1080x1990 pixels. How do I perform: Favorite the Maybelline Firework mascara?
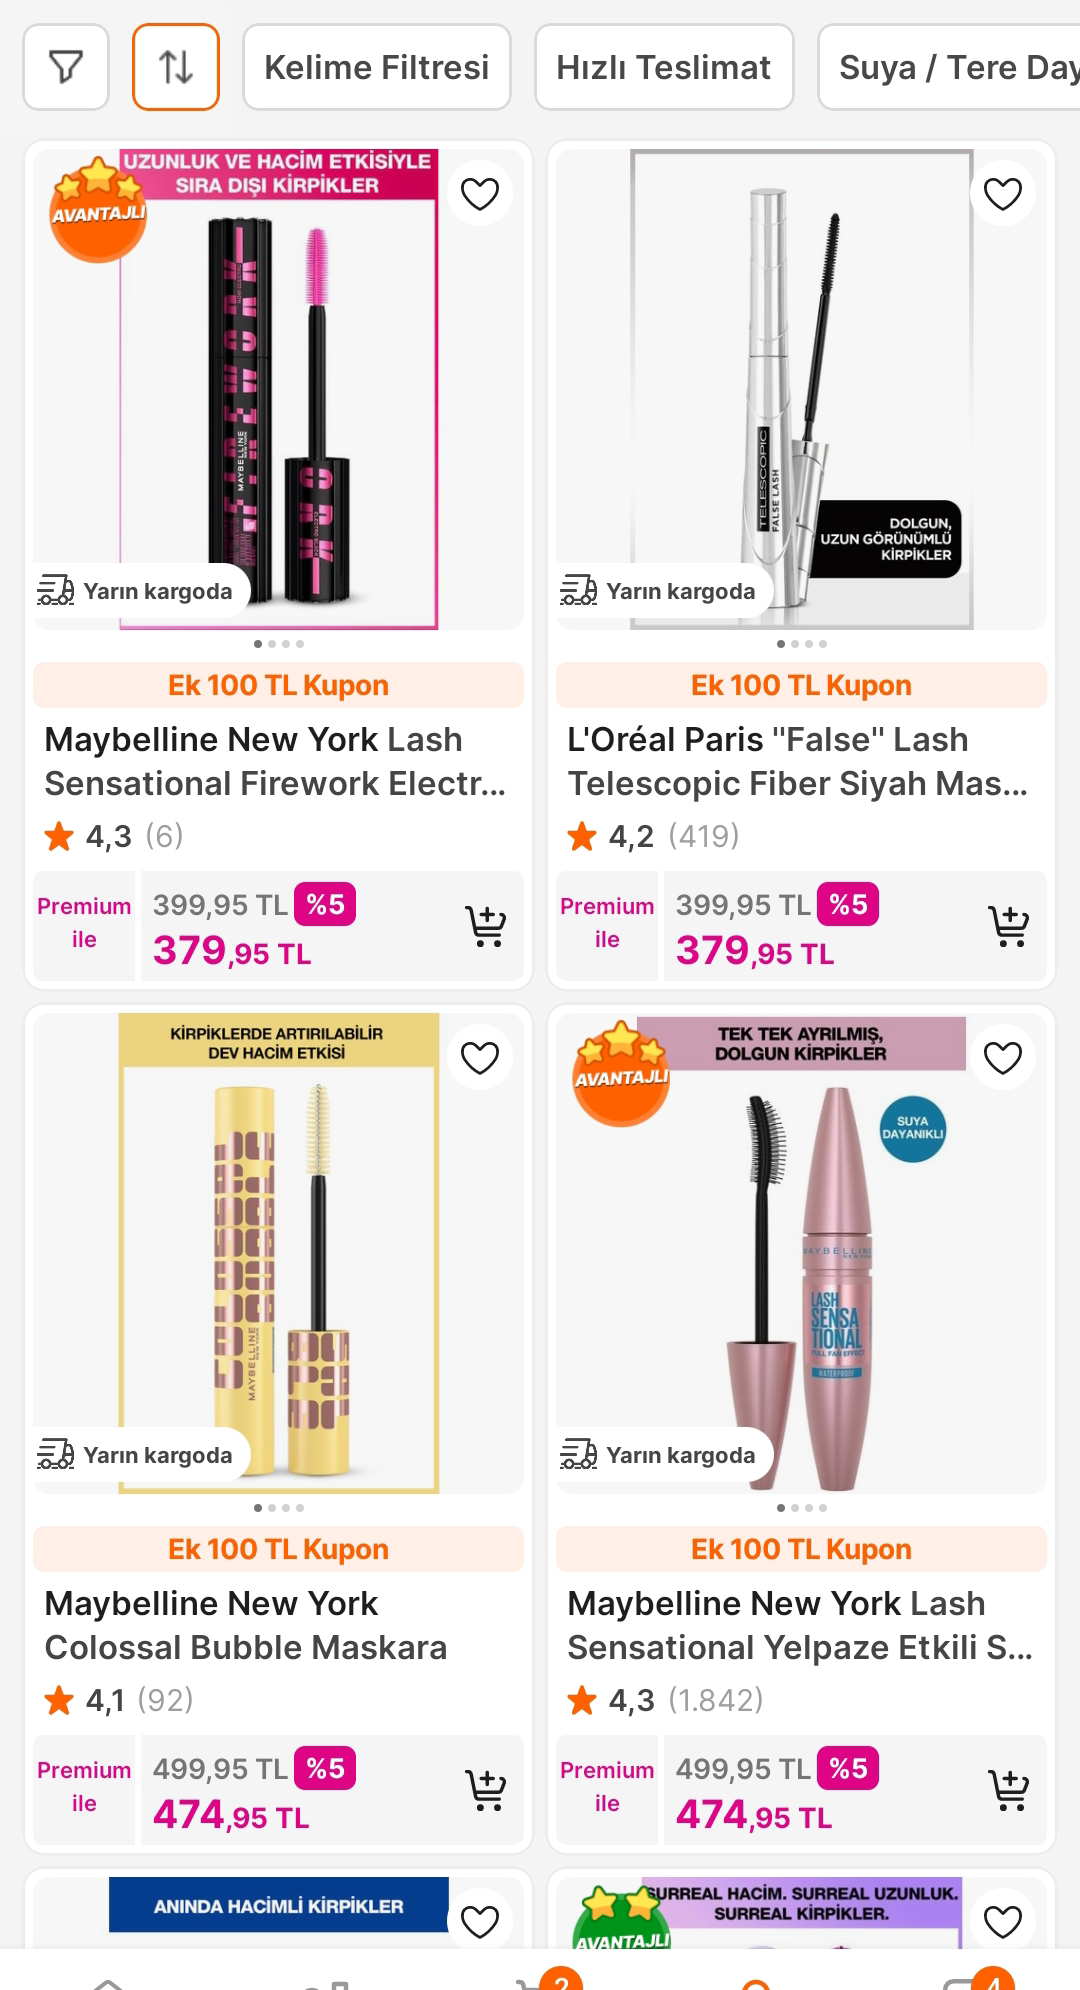tap(480, 193)
